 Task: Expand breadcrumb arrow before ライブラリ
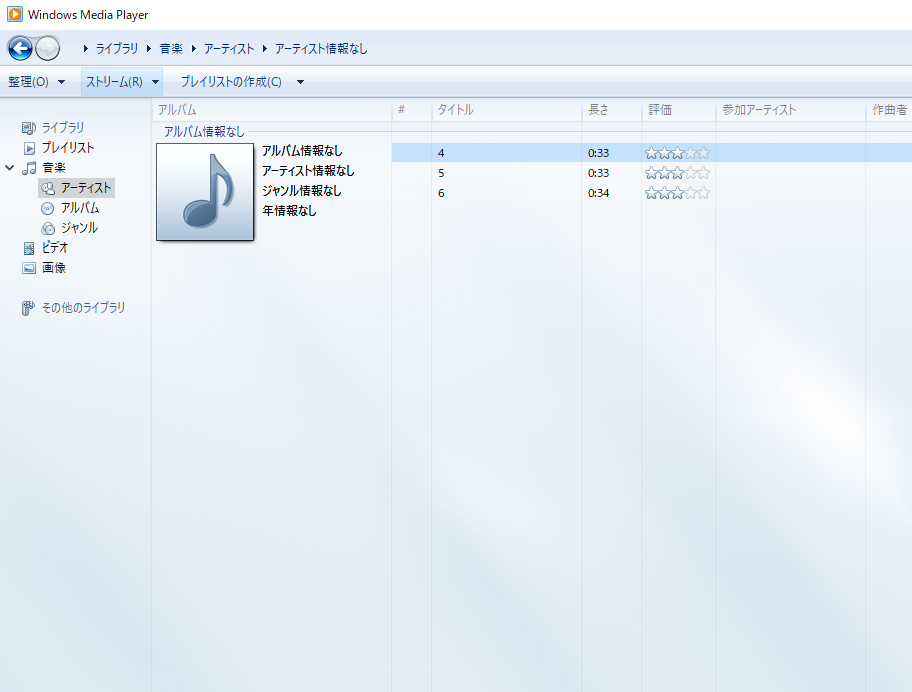86,49
